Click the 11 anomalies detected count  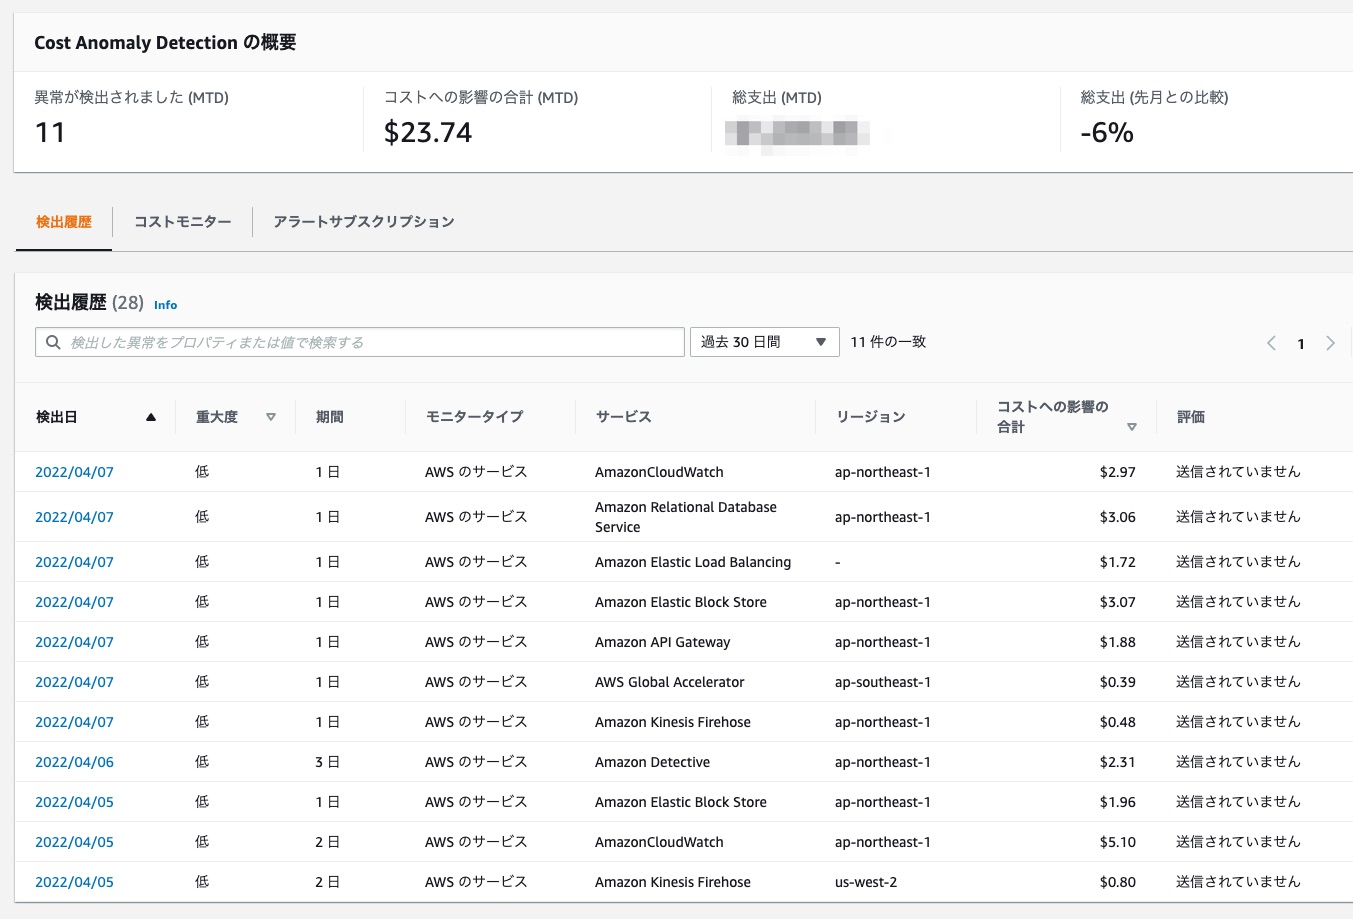[50, 132]
